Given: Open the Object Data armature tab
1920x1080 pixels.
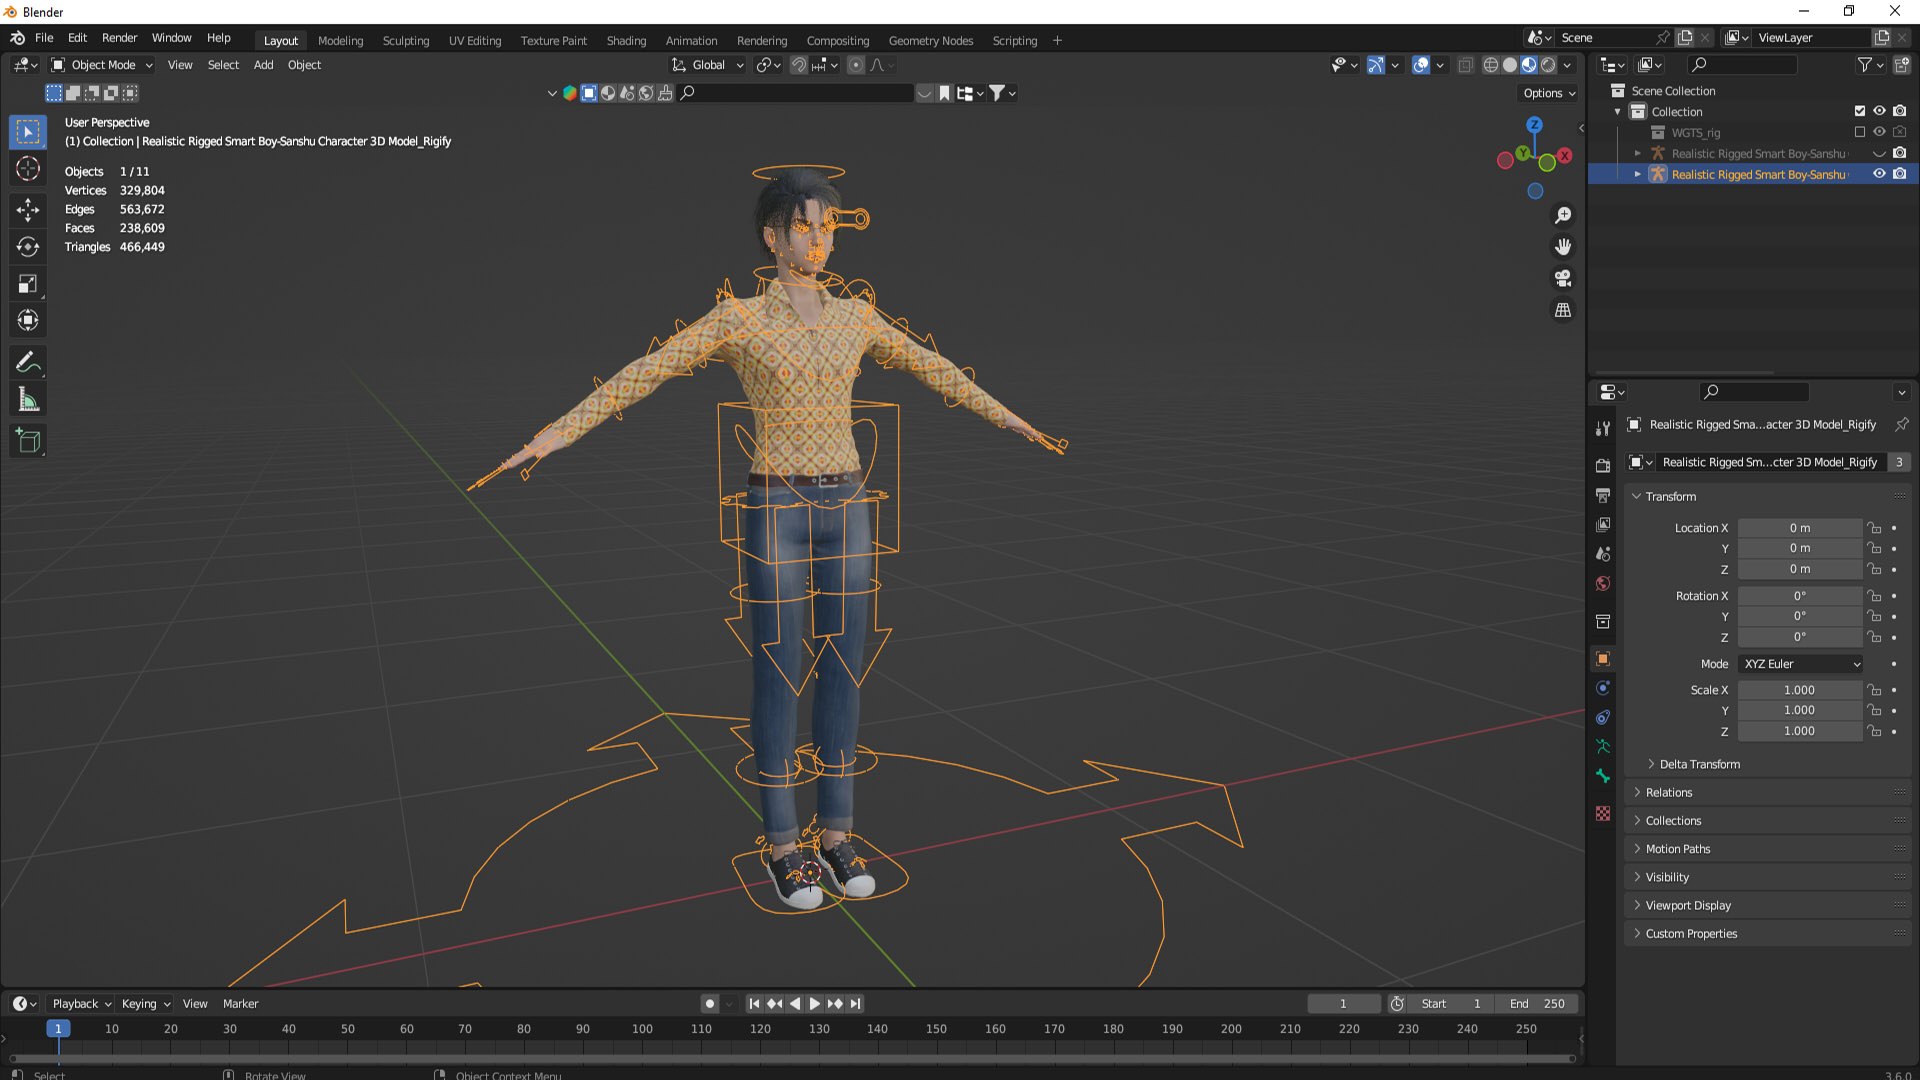Looking at the screenshot, I should [x=1603, y=746].
